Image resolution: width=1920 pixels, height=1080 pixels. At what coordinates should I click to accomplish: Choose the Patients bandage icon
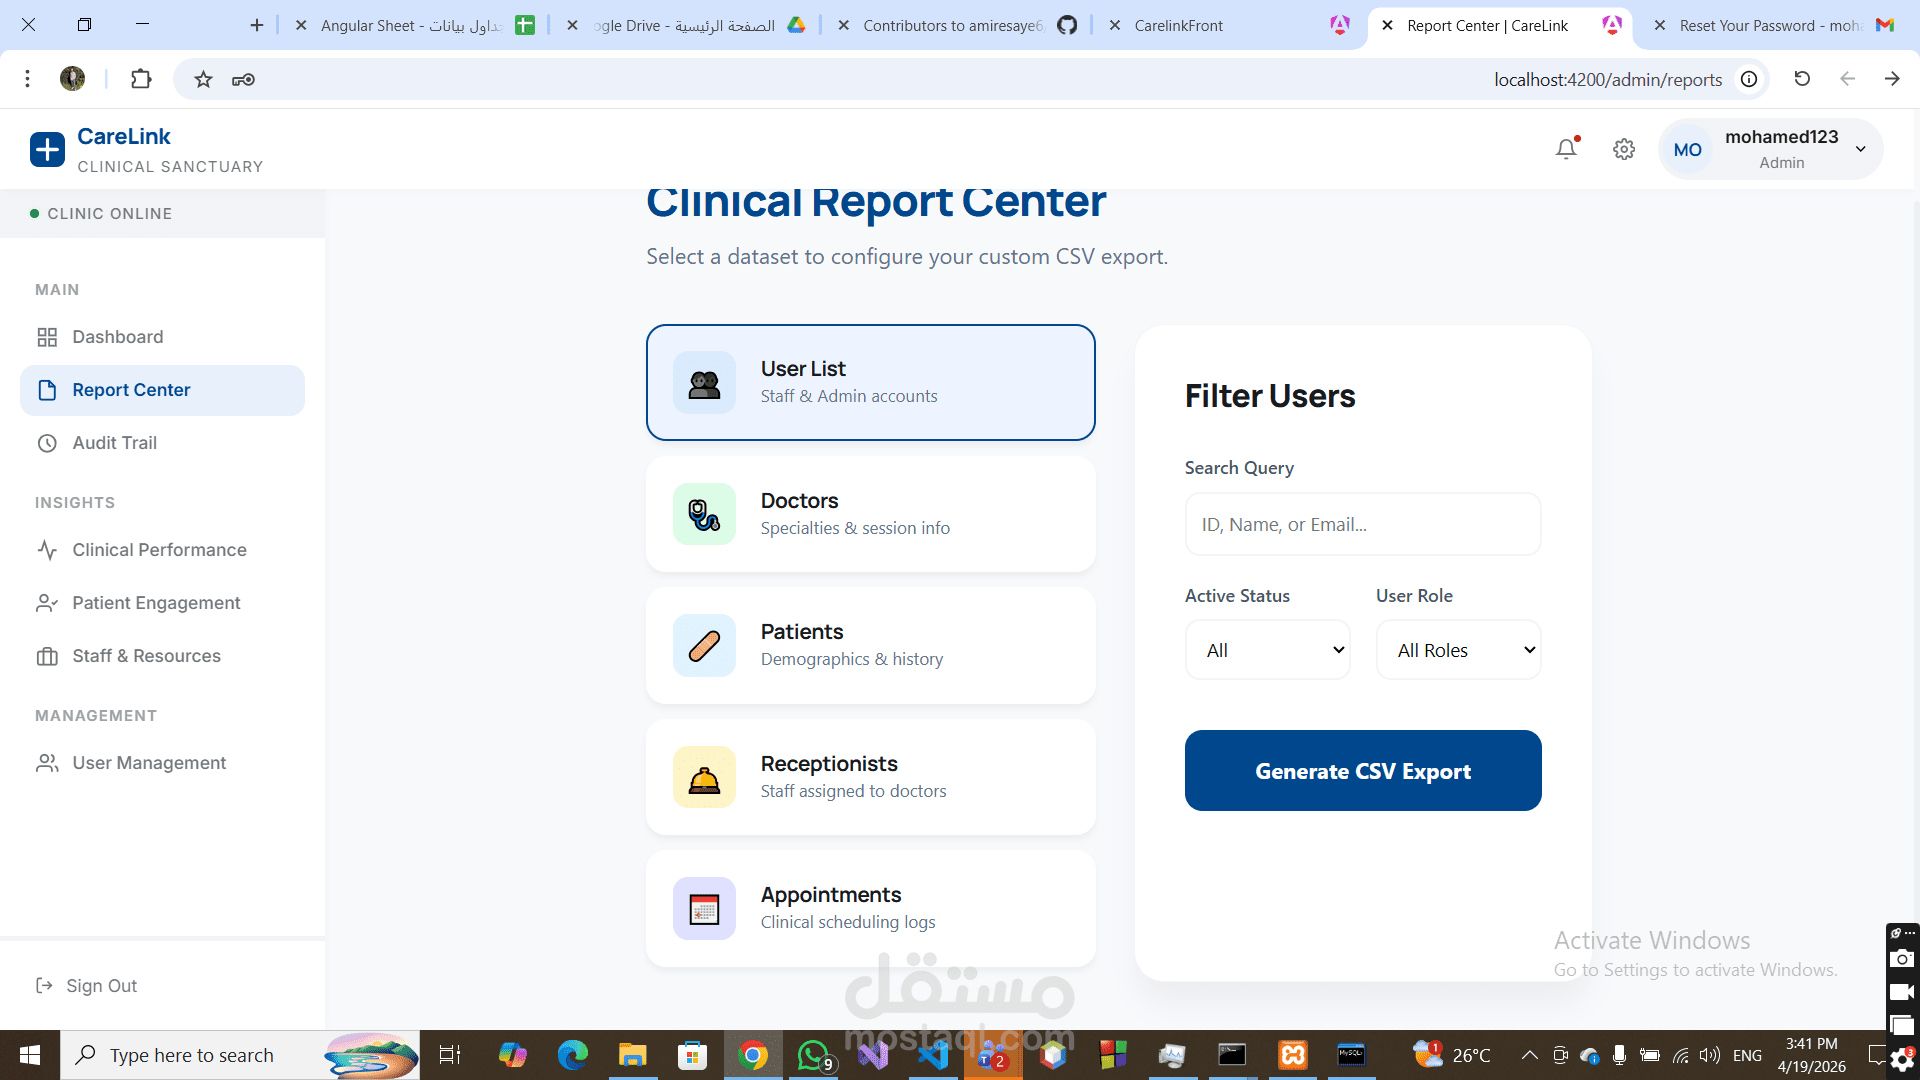click(x=704, y=646)
